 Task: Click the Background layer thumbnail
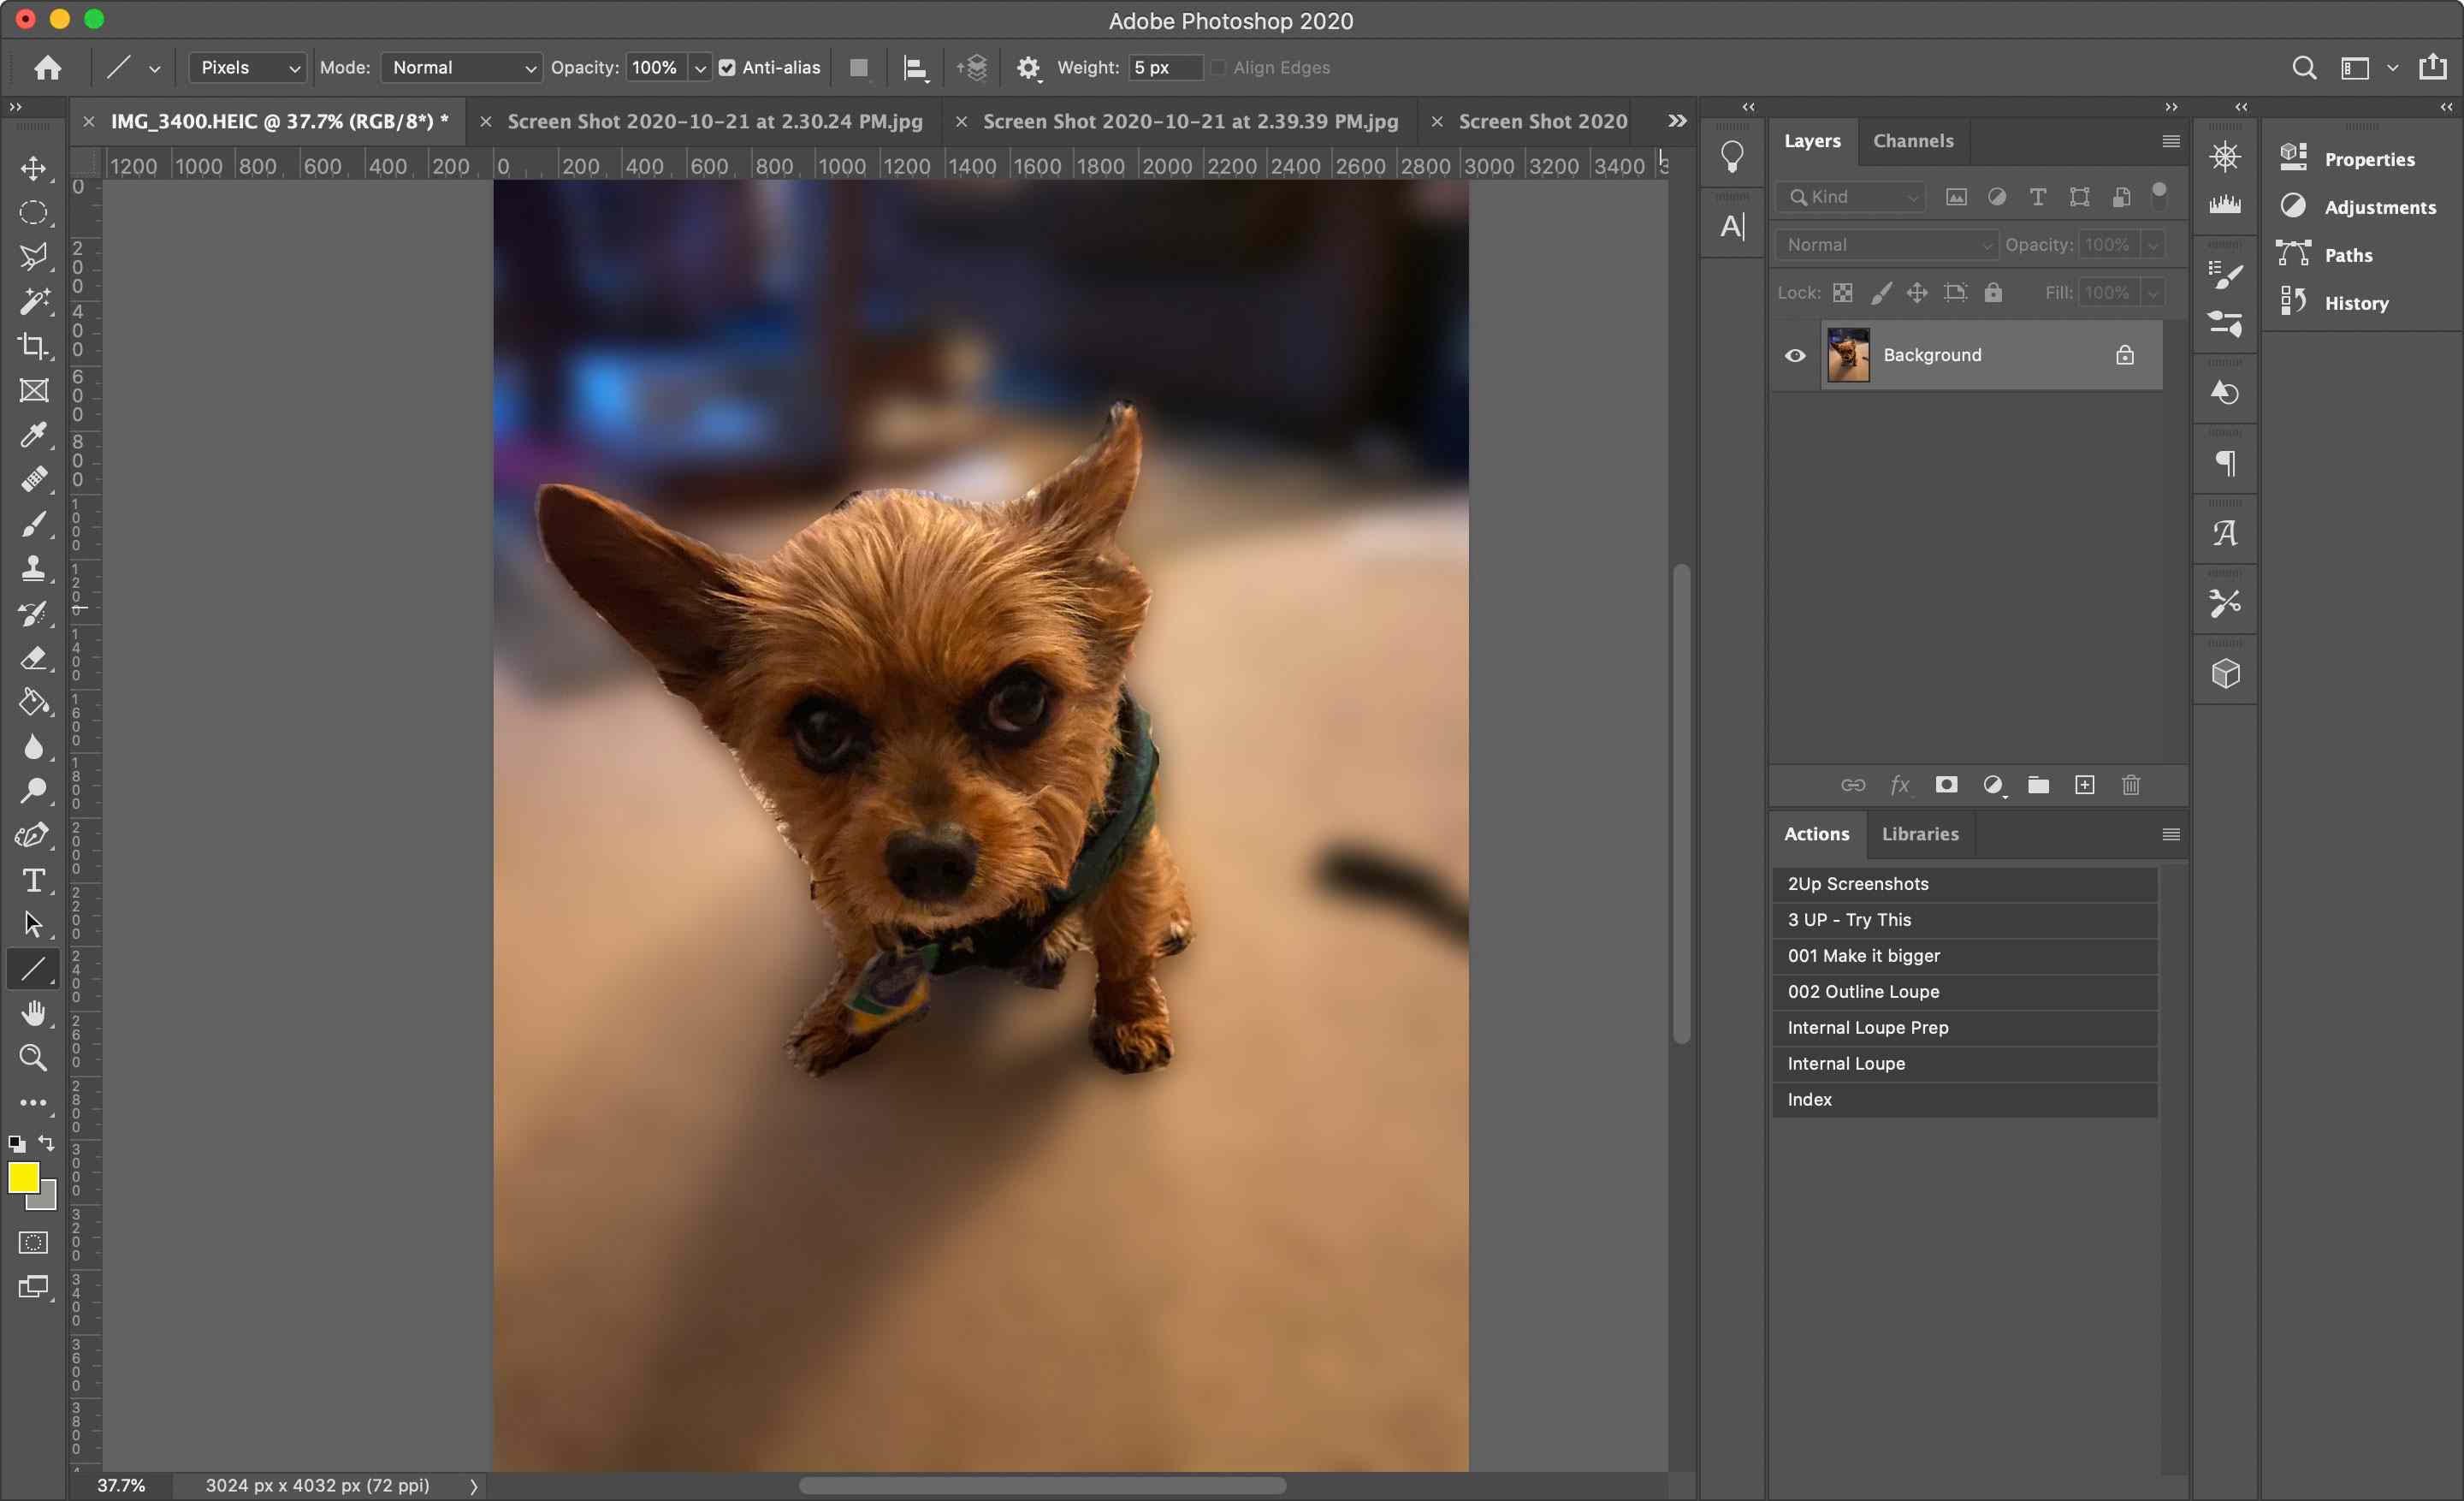(1848, 353)
